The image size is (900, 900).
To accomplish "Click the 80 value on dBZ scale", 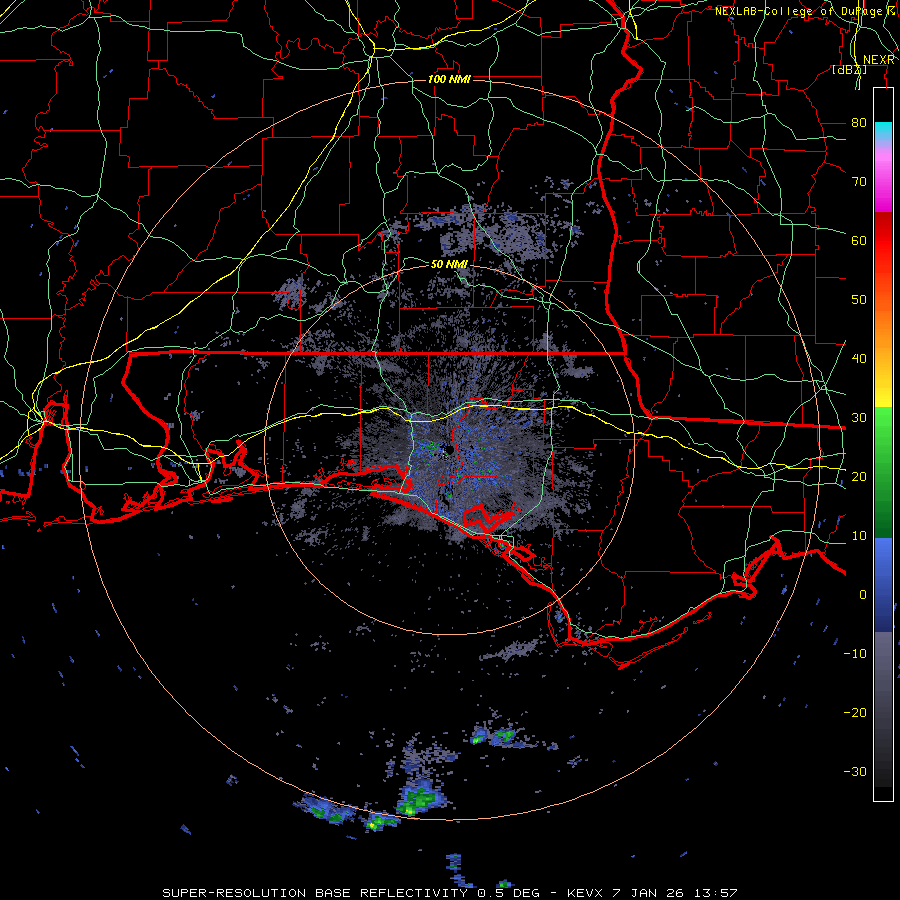I will tap(859, 122).
